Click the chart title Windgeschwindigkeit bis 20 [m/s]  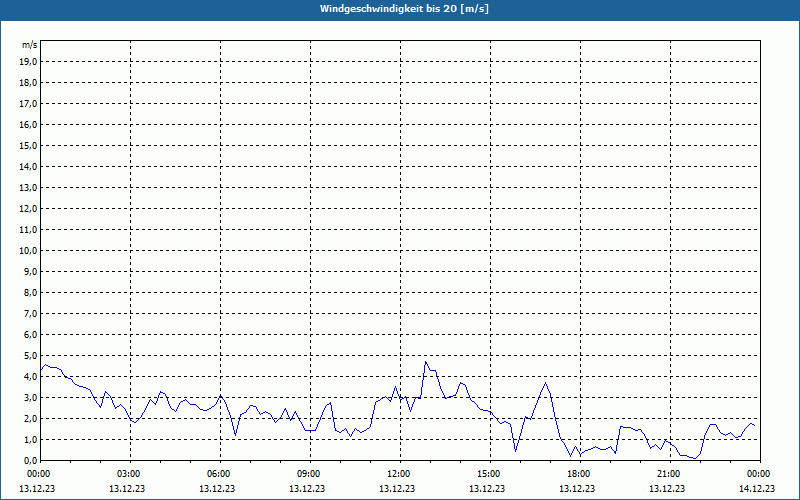tap(404, 9)
